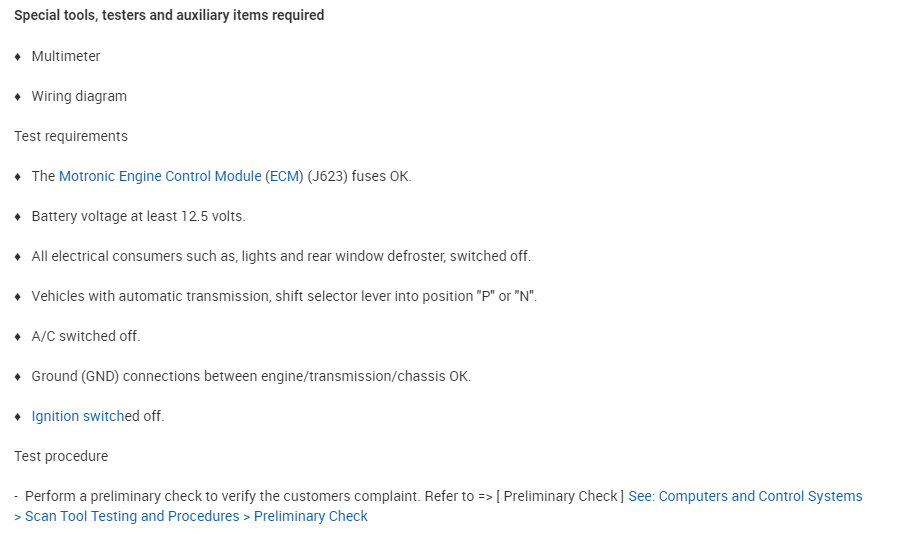The width and height of the screenshot is (906, 534).
Task: Click the A/C switched off item
Action: coord(86,336)
